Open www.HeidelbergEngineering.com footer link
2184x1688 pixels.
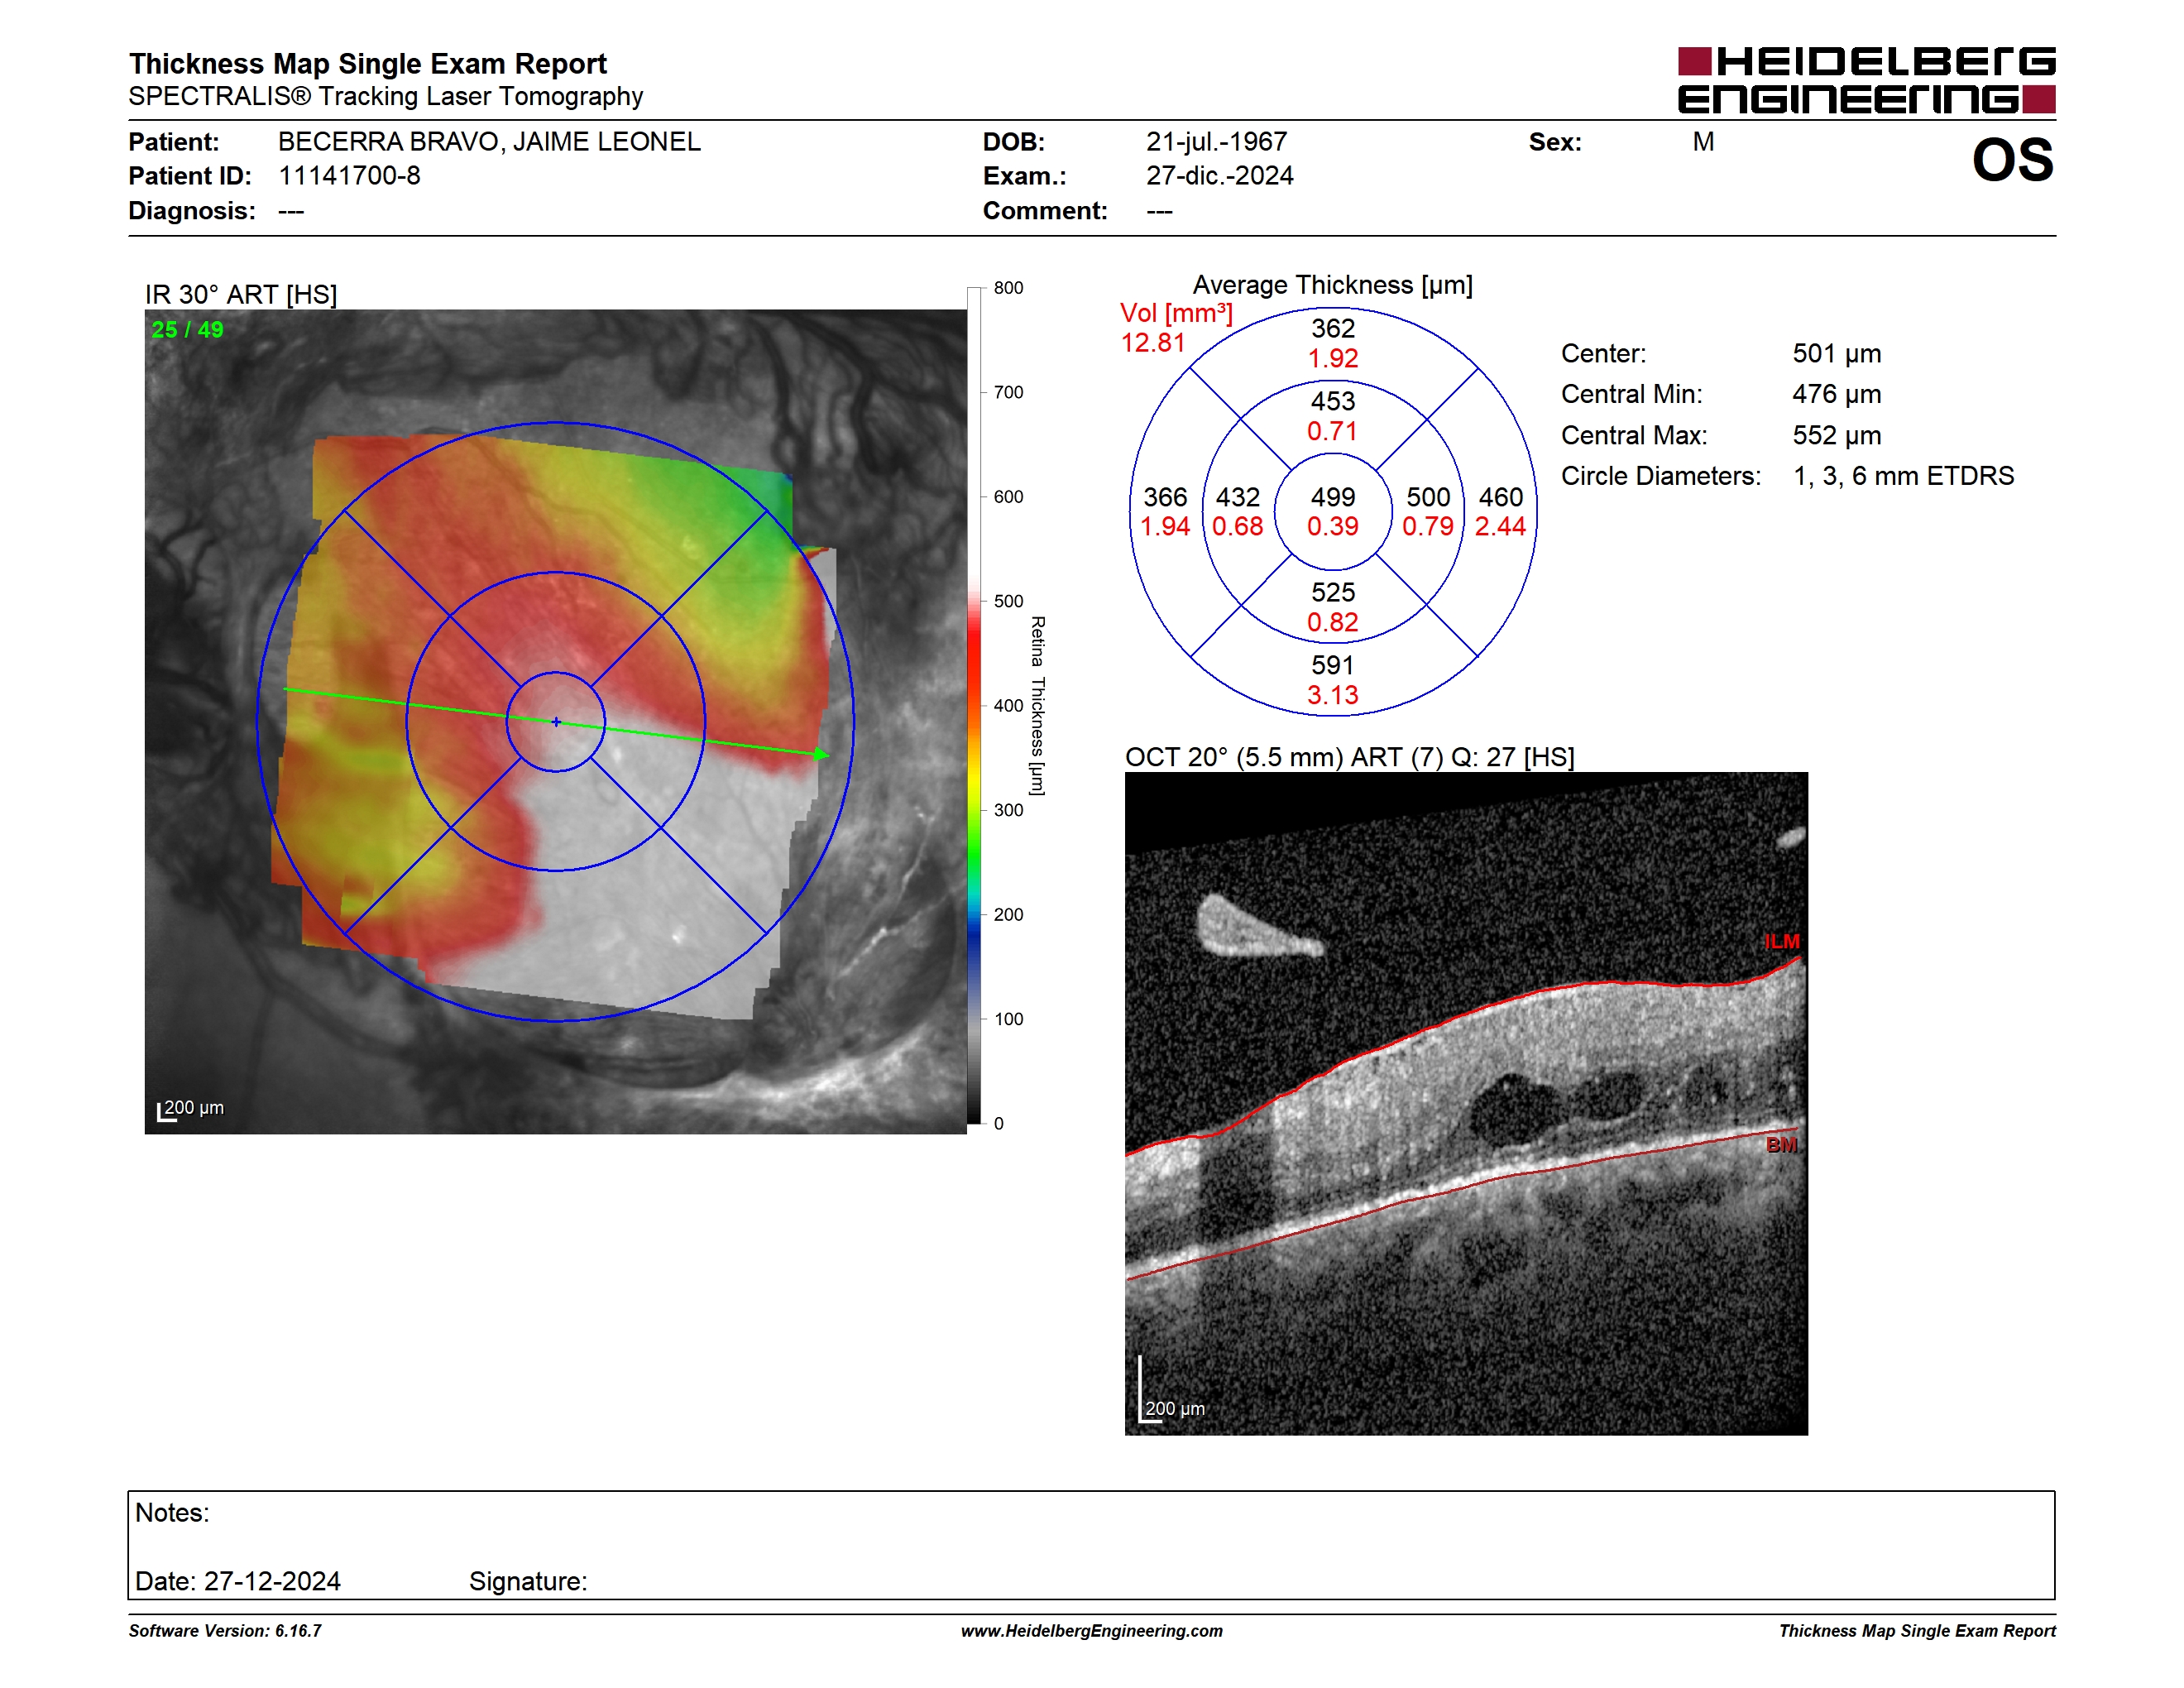click(1092, 1631)
